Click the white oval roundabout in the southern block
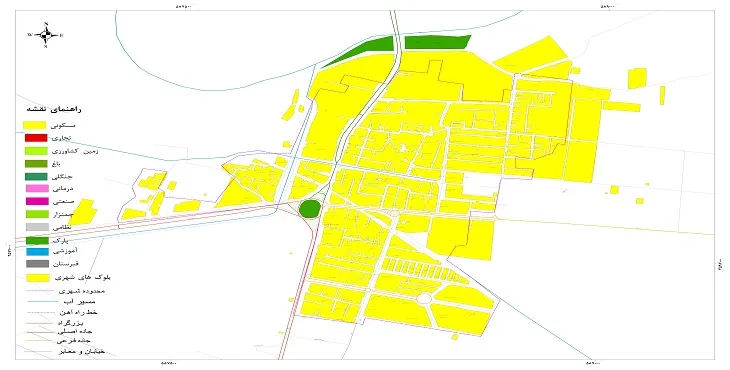730x370 pixels. tap(424, 298)
